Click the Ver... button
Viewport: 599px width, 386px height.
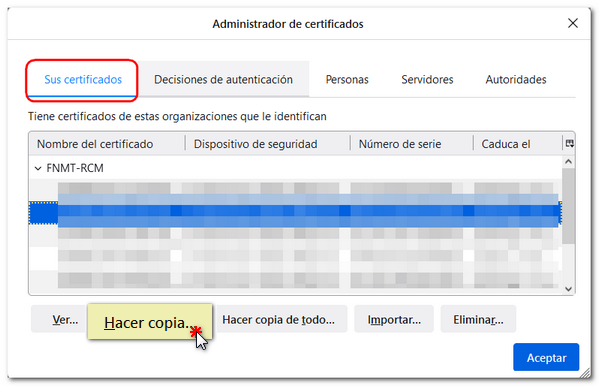point(58,319)
